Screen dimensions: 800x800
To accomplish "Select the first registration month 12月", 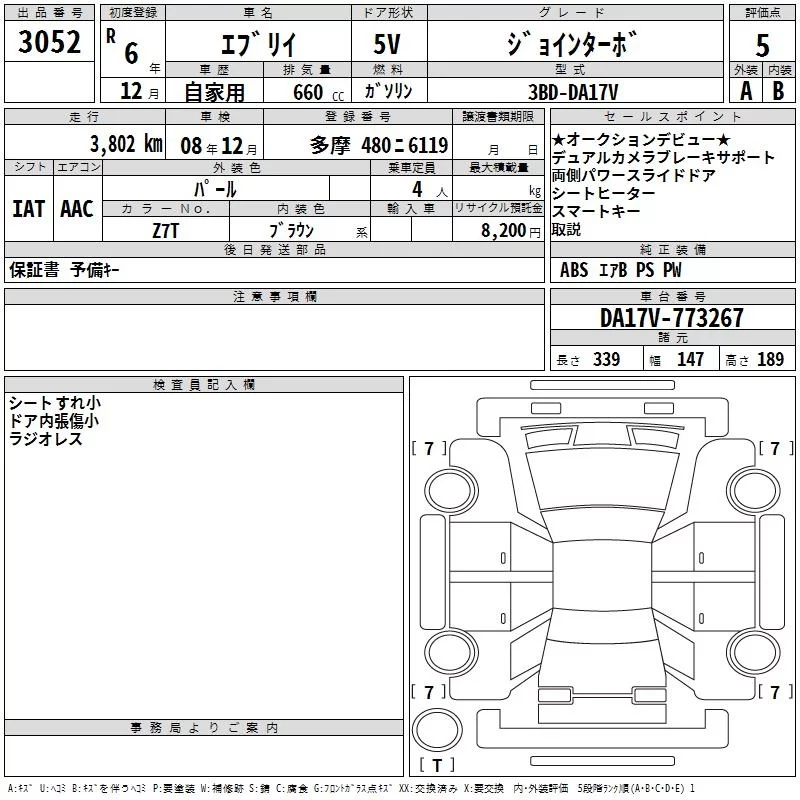I will (x=140, y=91).
